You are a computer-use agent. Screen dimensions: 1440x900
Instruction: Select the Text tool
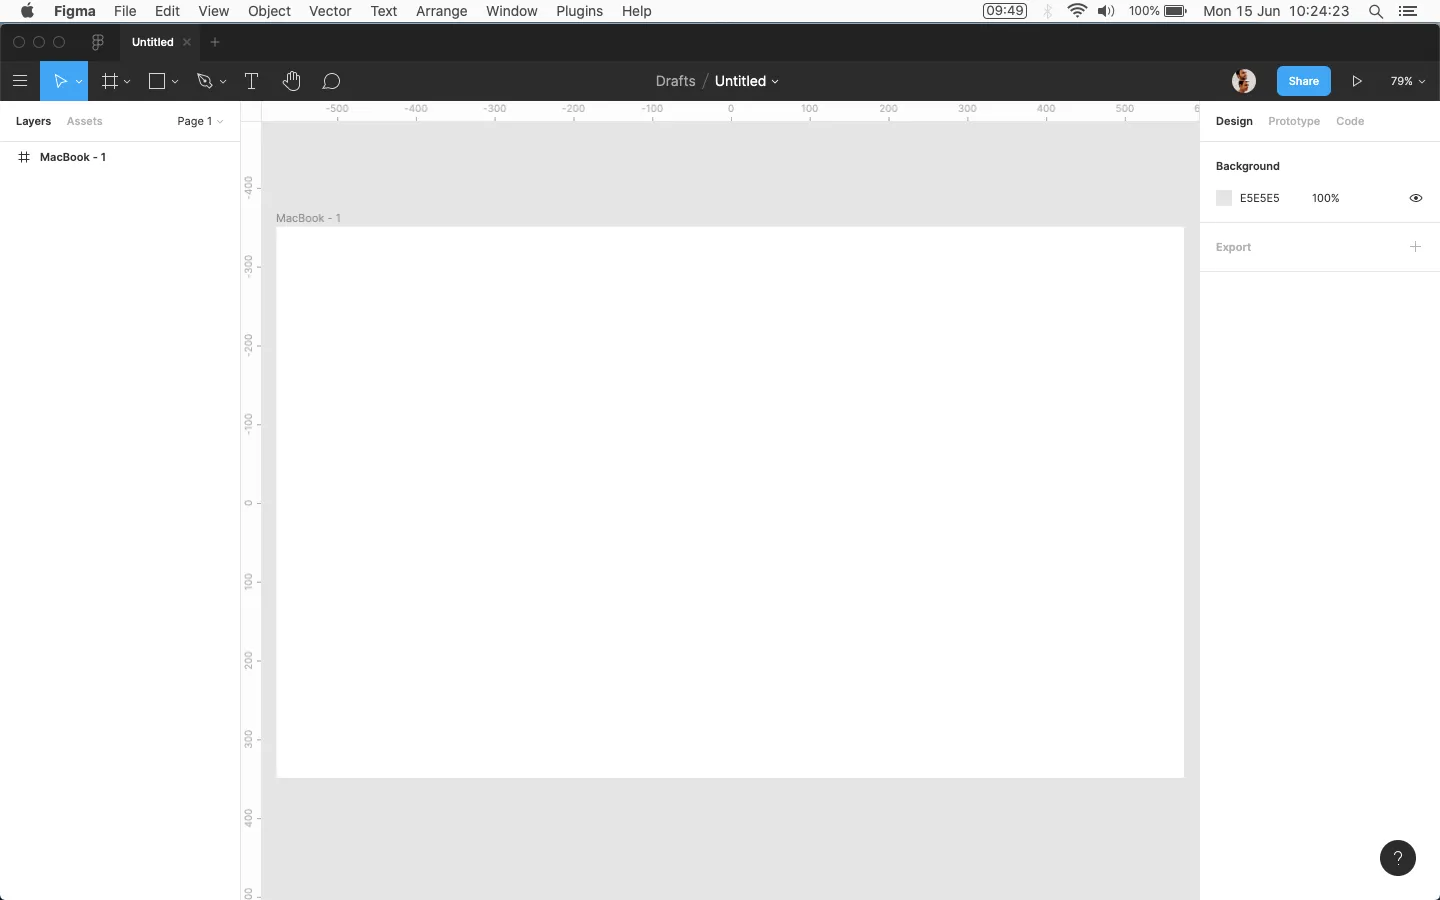point(252,81)
